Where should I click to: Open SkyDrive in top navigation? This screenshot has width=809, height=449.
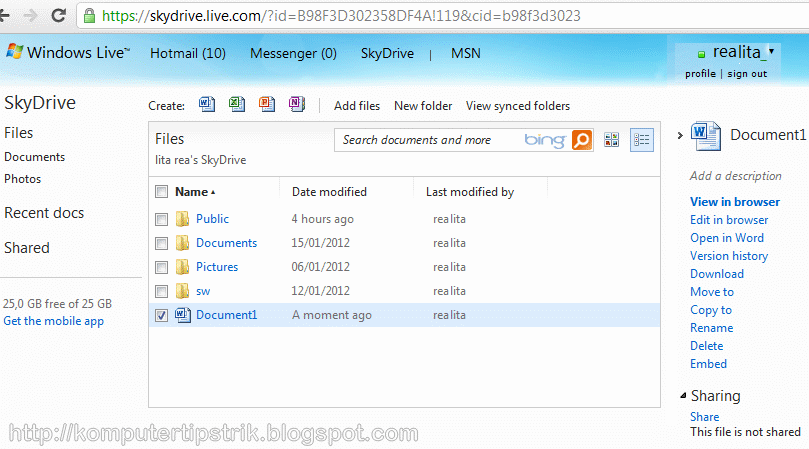coord(387,53)
